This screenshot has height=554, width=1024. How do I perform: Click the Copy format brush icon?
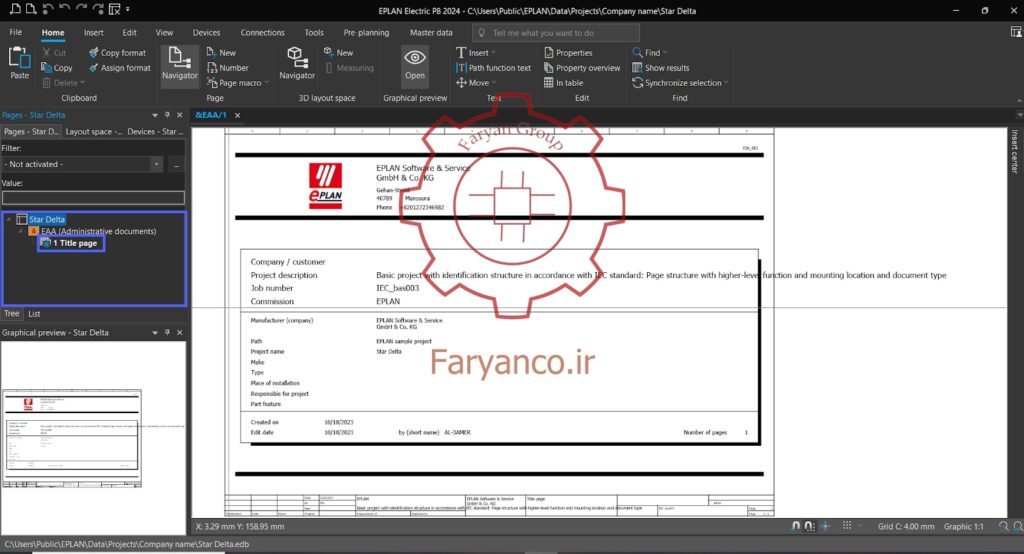click(x=93, y=52)
